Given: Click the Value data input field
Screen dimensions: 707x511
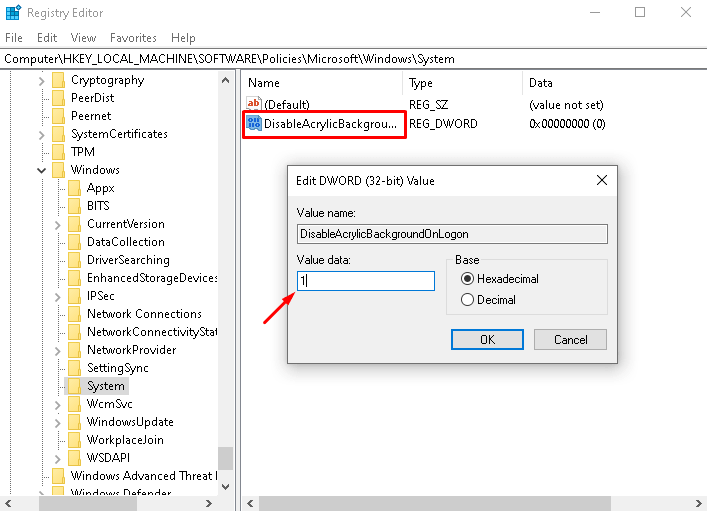Looking at the screenshot, I should click(x=366, y=281).
